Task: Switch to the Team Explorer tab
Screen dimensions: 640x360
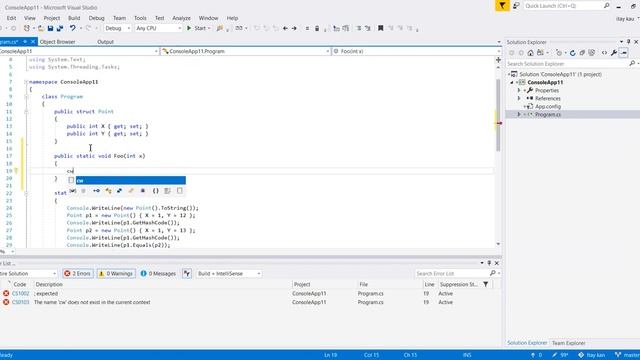Action: tap(569, 343)
